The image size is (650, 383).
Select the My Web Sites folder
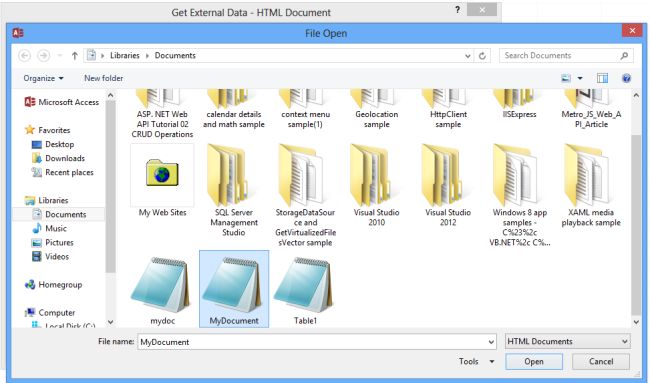pyautogui.click(x=162, y=181)
